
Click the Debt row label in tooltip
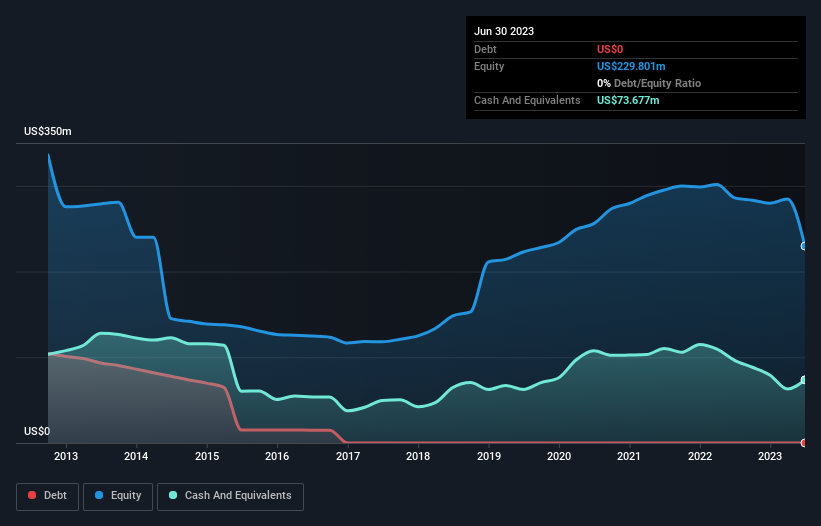[x=485, y=49]
